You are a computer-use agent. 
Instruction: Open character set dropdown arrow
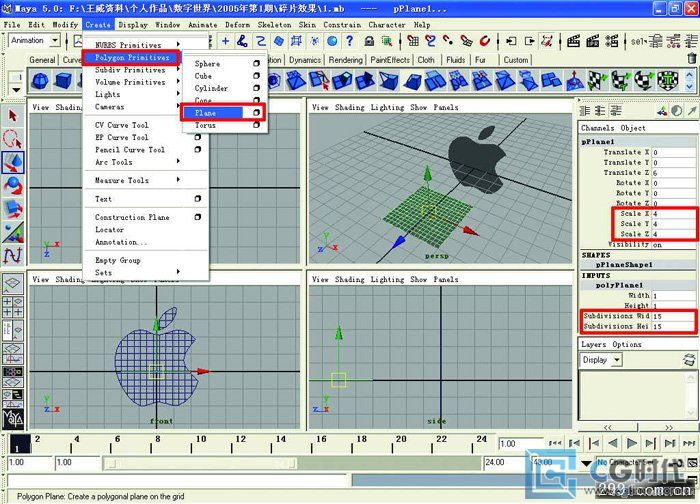tap(586, 463)
